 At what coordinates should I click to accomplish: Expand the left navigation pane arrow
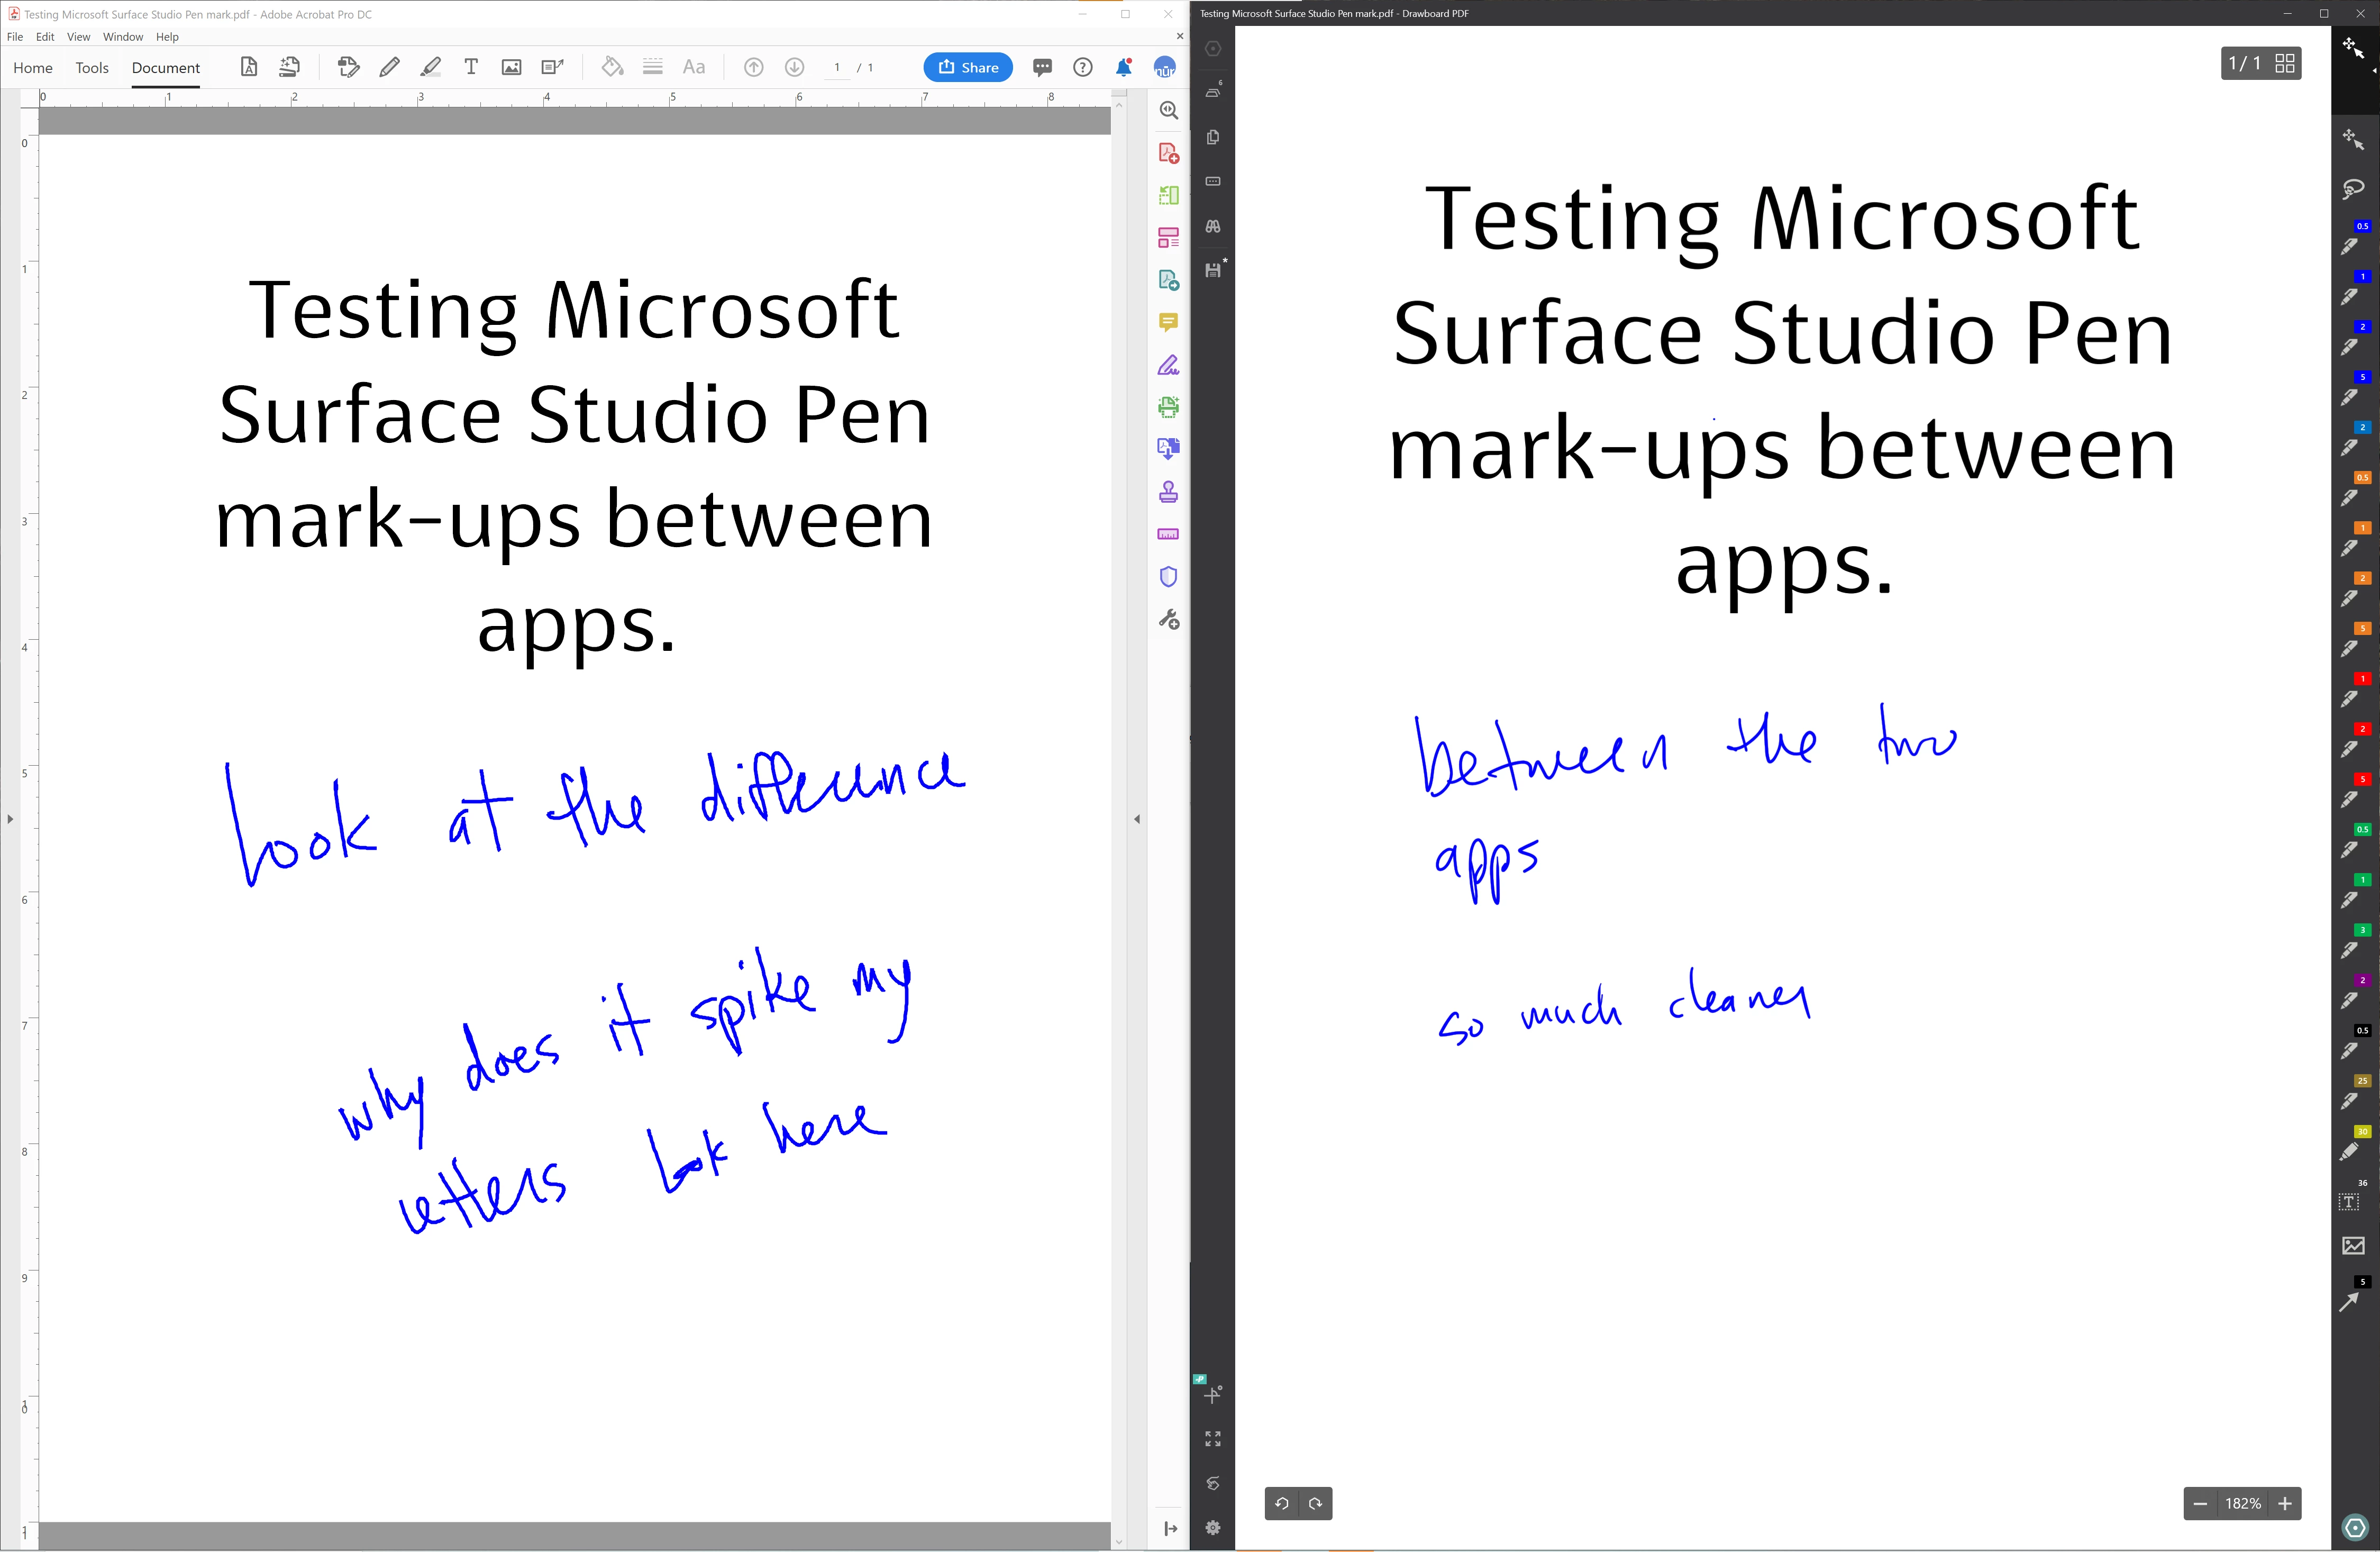click(x=10, y=819)
